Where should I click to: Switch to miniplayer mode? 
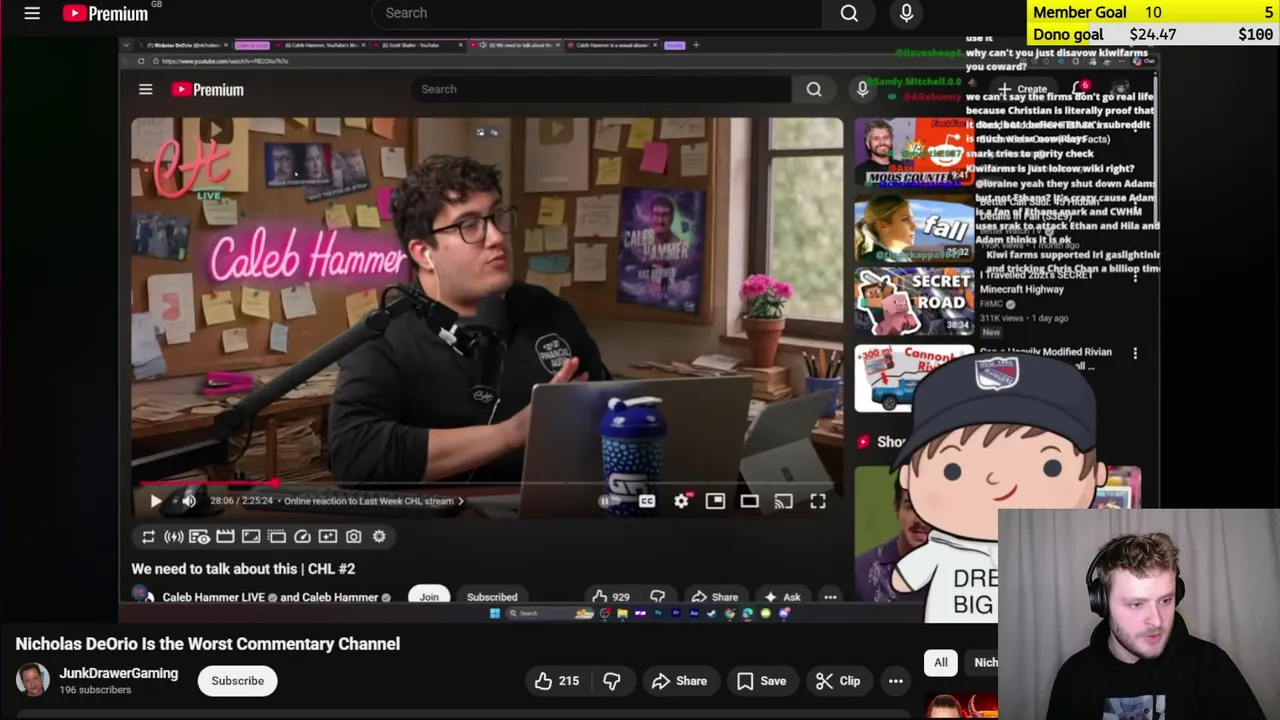click(715, 501)
